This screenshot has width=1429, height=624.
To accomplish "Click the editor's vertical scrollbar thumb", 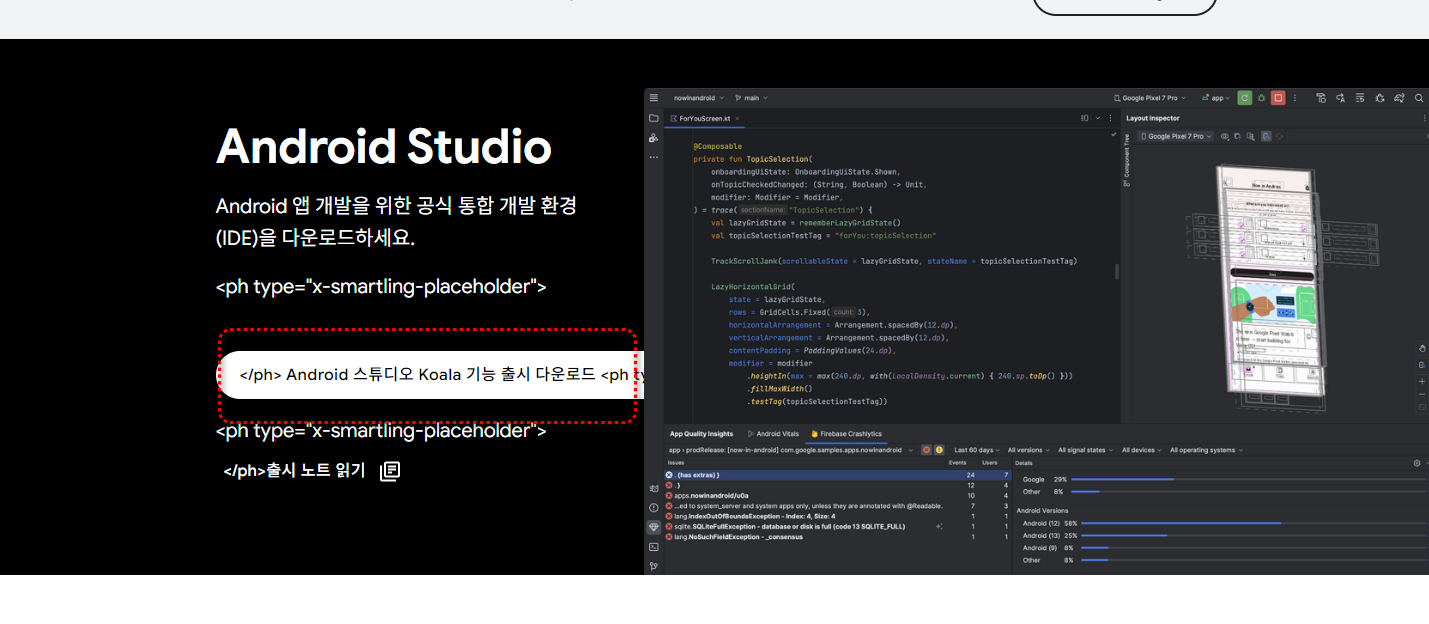I will point(1116,271).
